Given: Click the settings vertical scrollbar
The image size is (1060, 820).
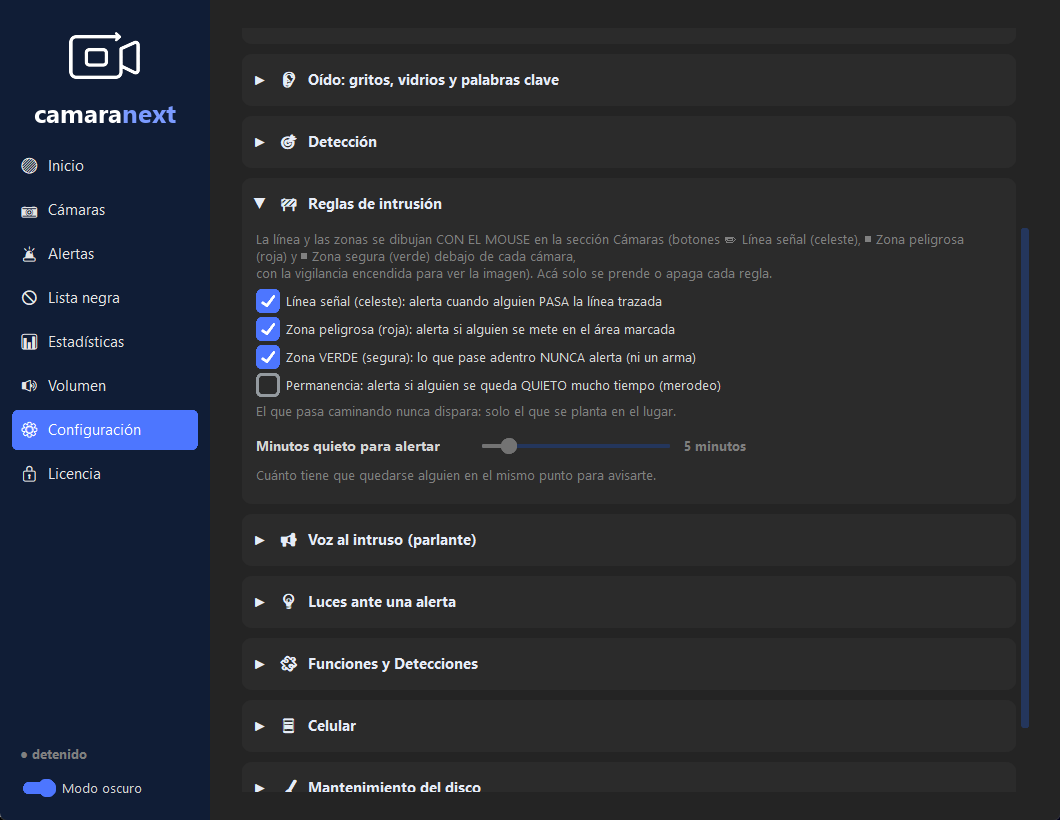Looking at the screenshot, I should [x=1025, y=478].
